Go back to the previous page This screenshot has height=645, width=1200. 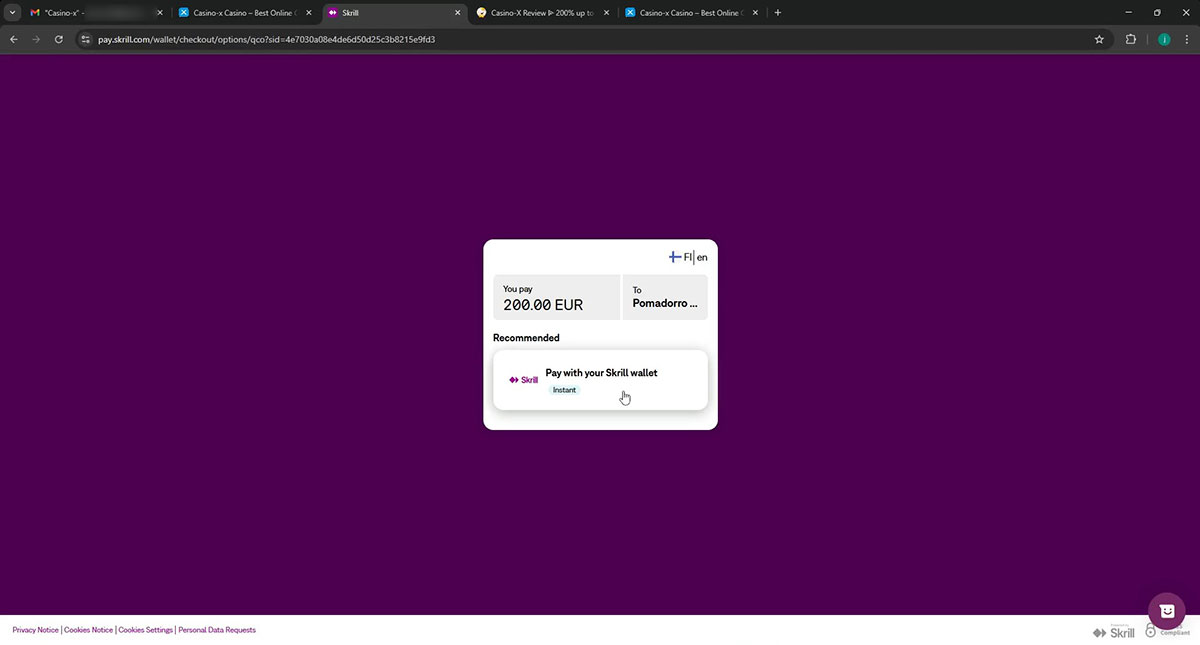pyautogui.click(x=14, y=40)
